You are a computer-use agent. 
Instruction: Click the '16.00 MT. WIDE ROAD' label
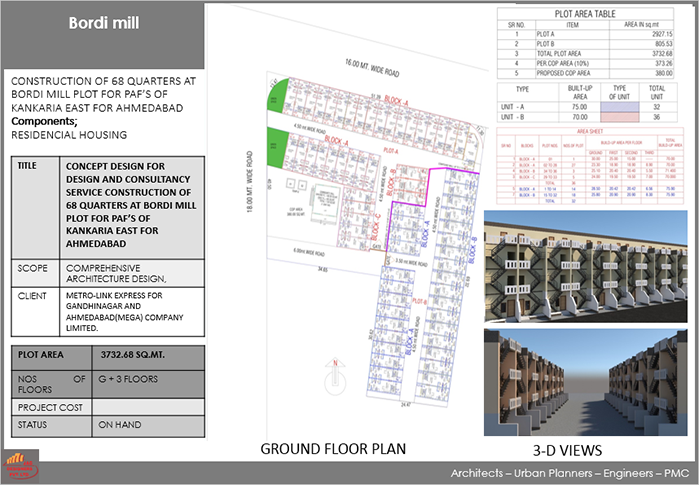(372, 68)
